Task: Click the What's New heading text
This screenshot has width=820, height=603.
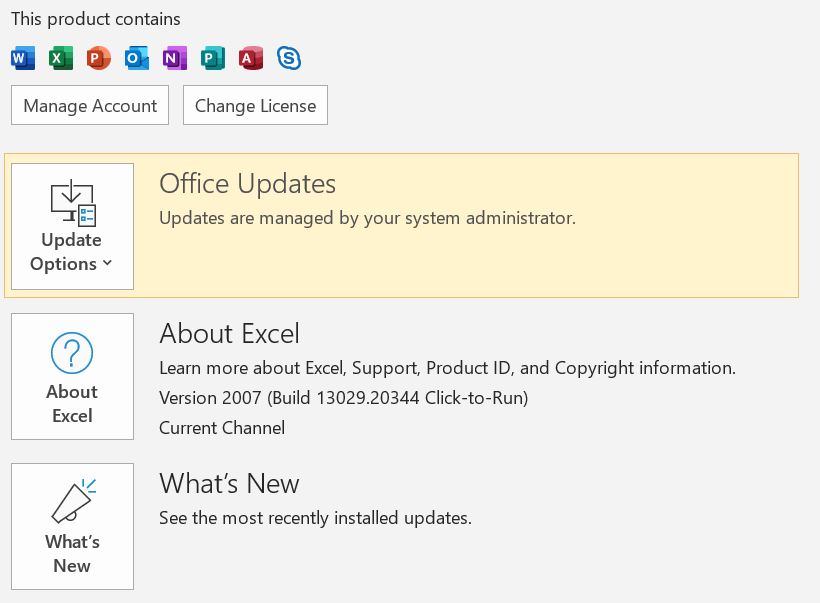Action: click(x=229, y=484)
